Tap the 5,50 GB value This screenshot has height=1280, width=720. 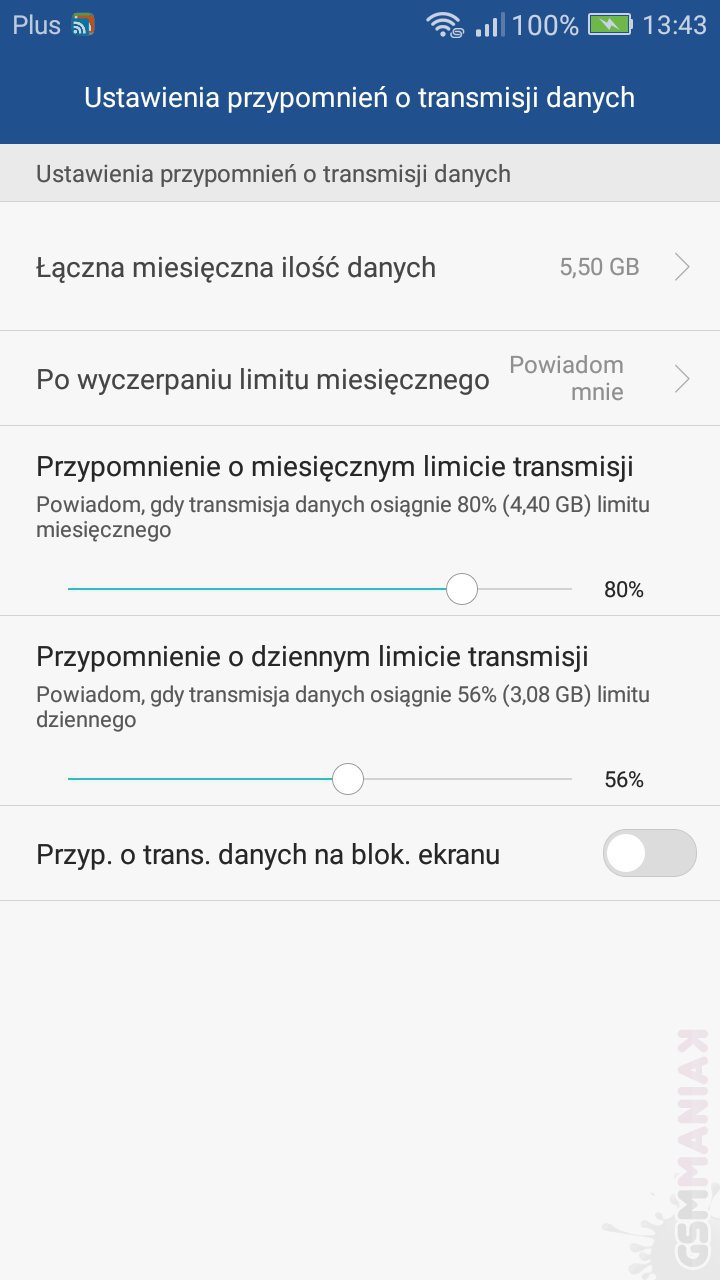[599, 267]
